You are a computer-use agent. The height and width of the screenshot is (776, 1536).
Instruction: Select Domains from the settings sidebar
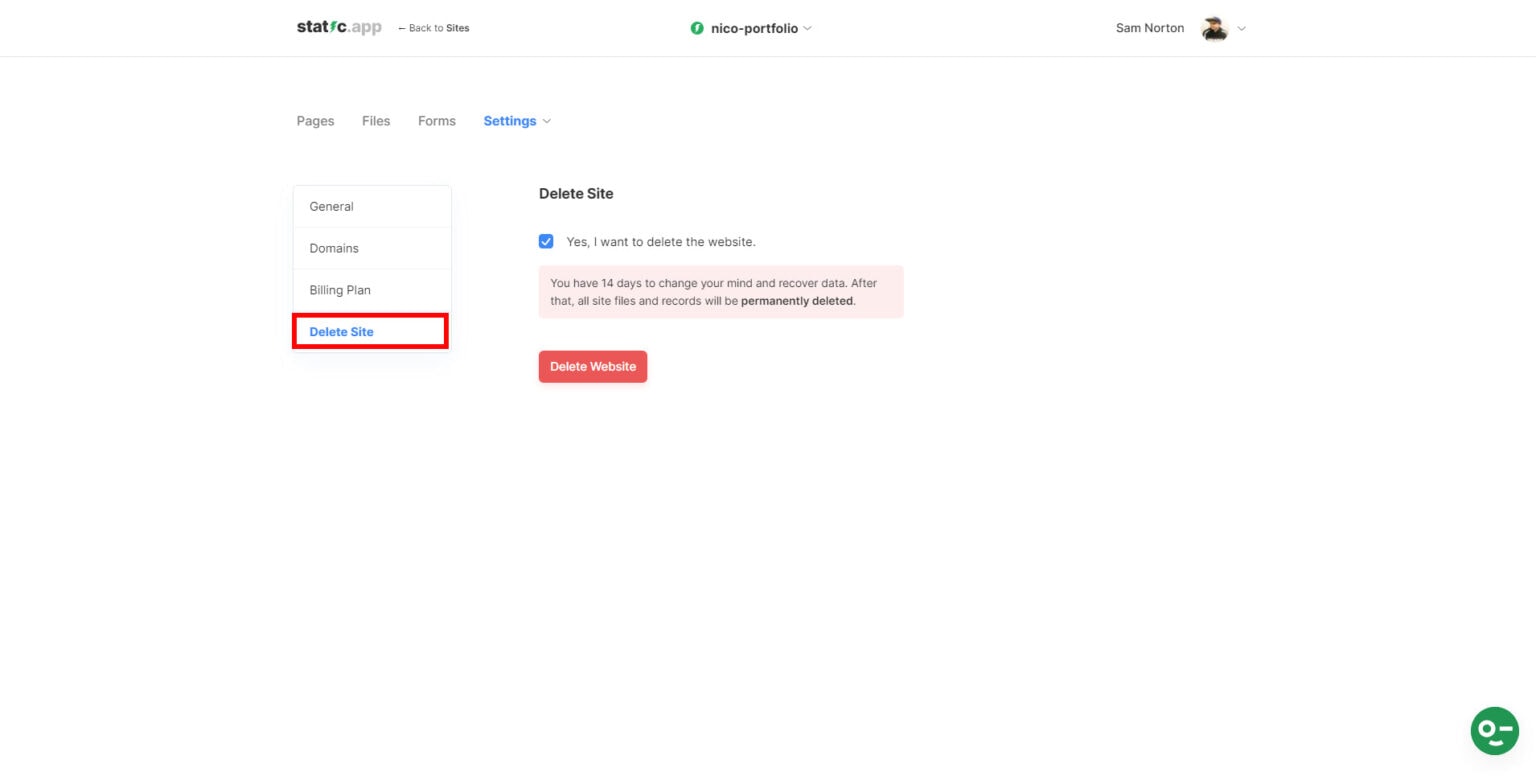tap(334, 248)
